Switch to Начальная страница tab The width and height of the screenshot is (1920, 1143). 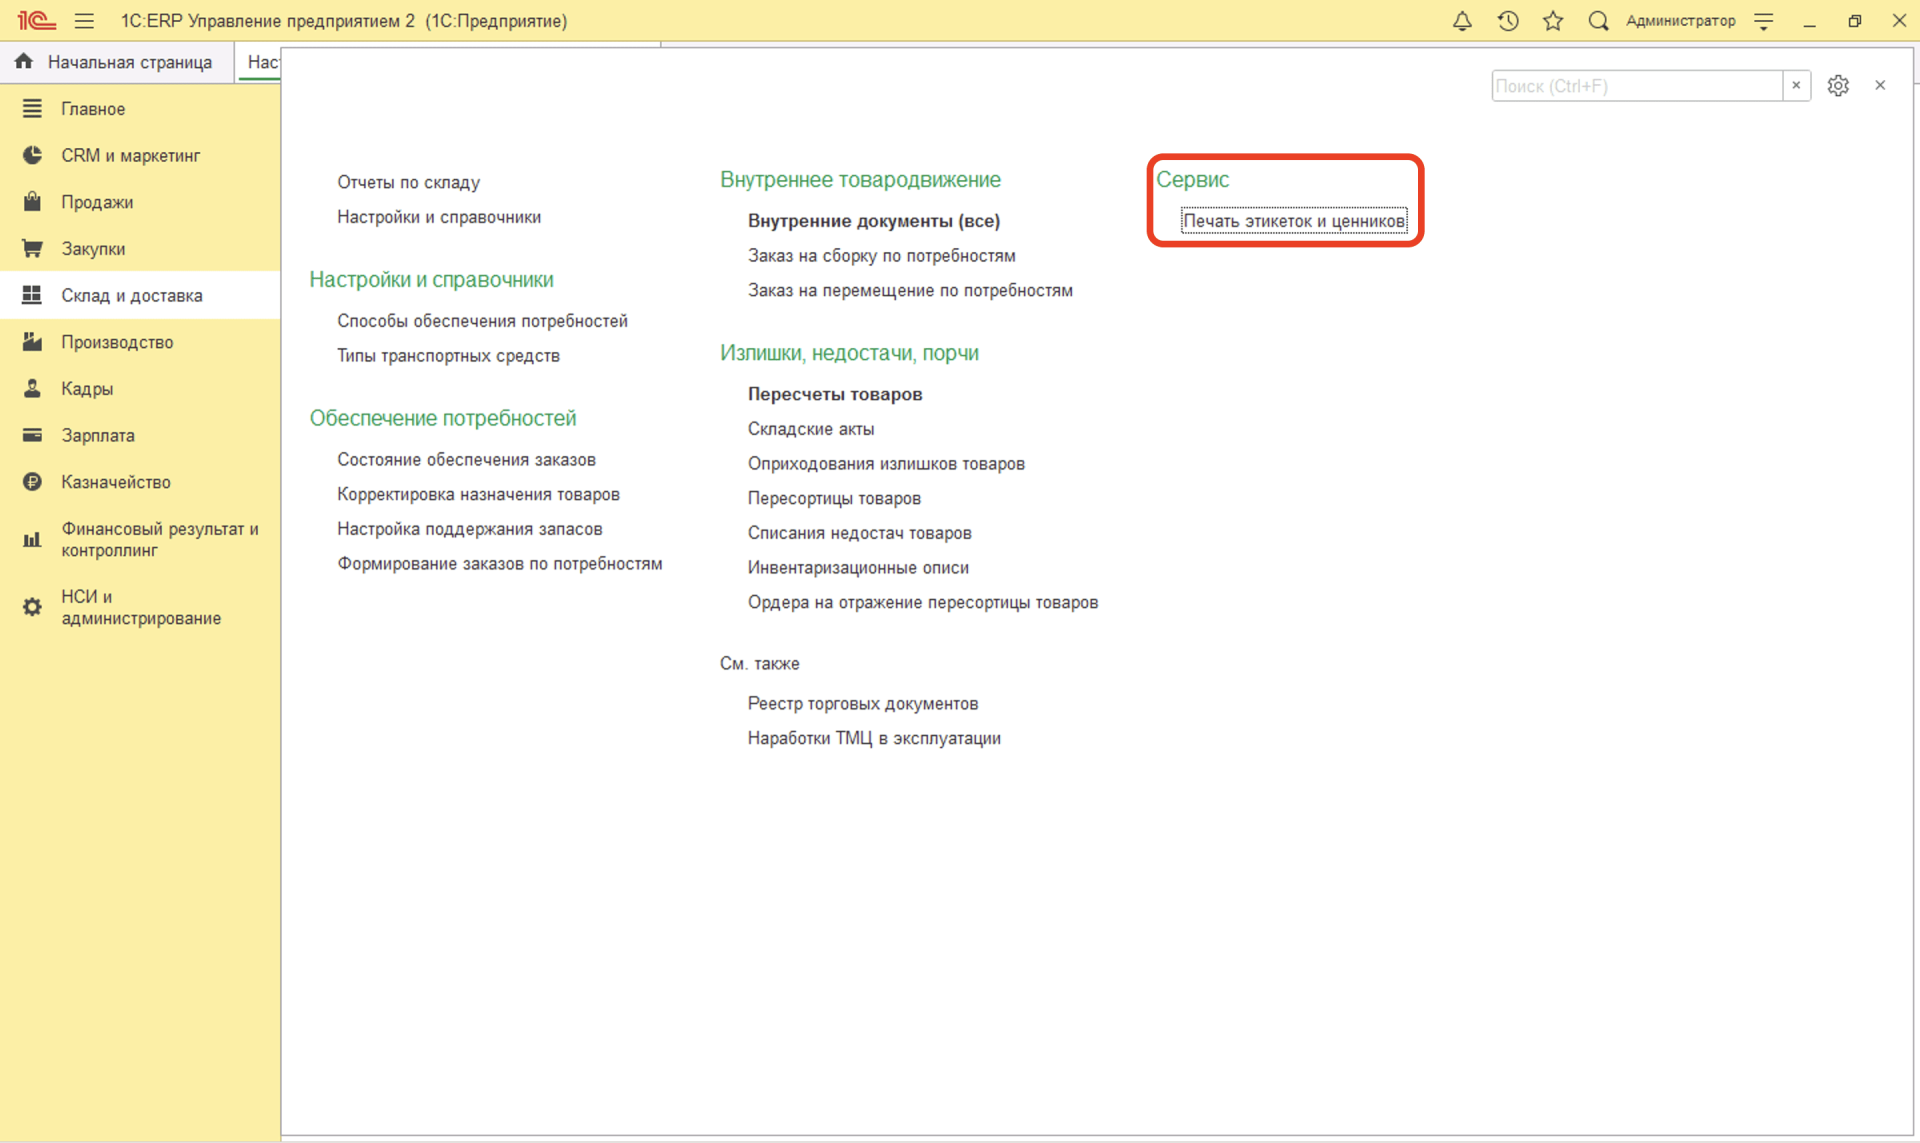(x=130, y=62)
